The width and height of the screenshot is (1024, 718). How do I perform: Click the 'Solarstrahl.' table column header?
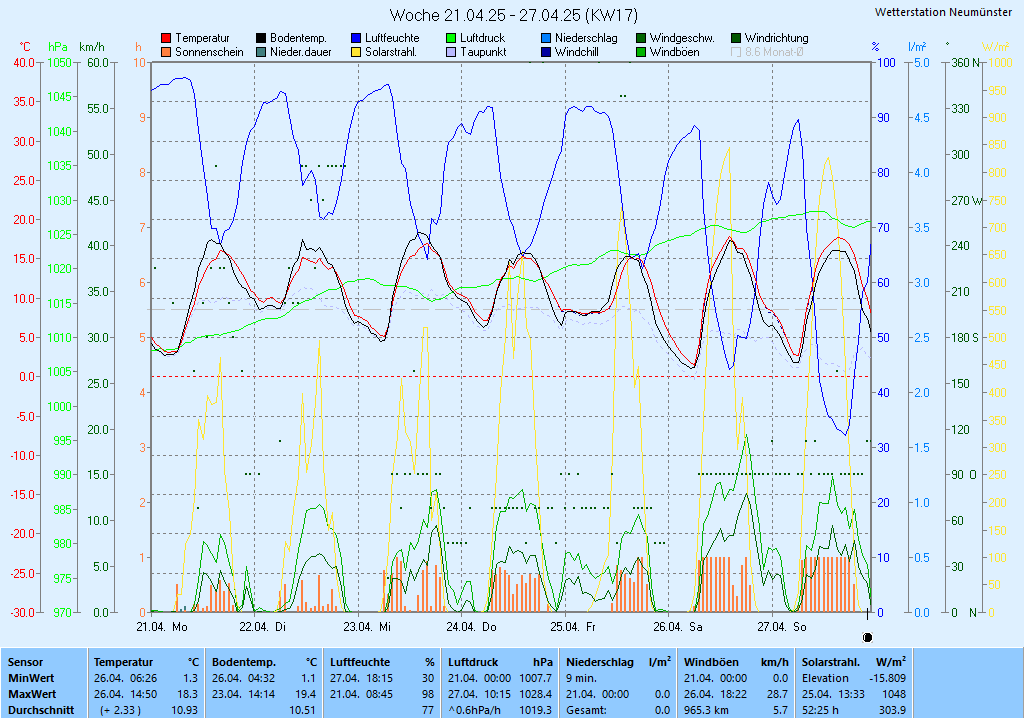pyautogui.click(x=833, y=662)
